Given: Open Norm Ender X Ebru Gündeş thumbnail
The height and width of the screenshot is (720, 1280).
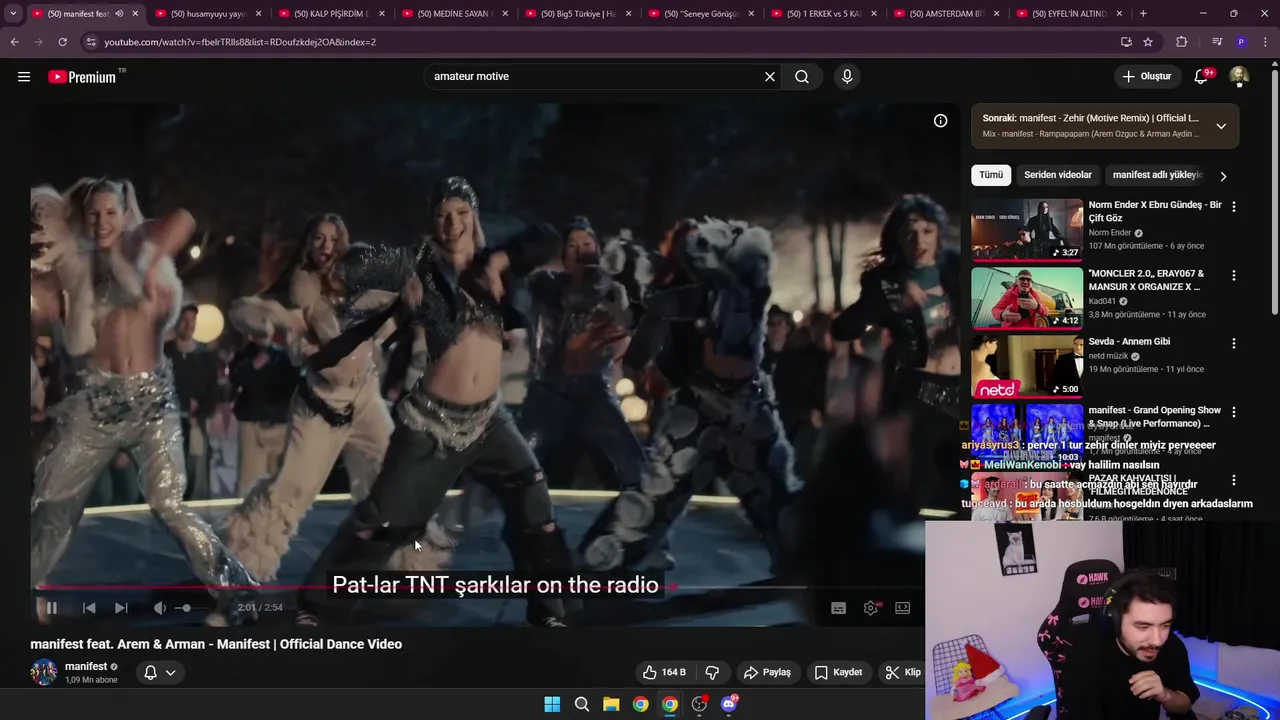Looking at the screenshot, I should pos(1027,229).
